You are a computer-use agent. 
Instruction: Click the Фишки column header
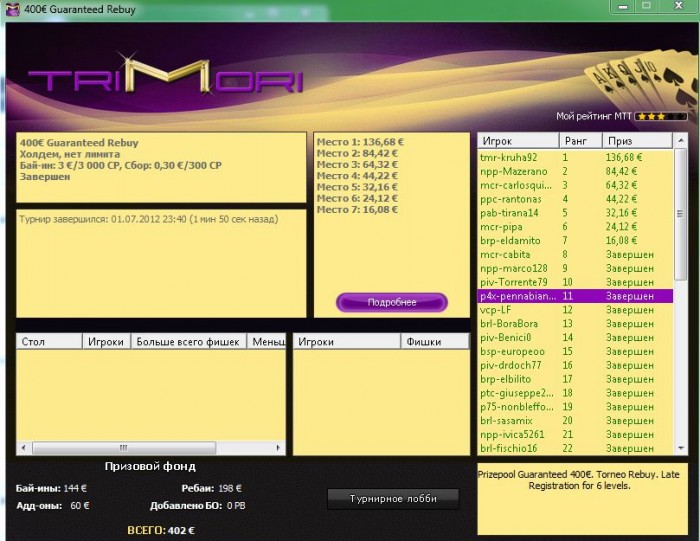click(x=435, y=341)
